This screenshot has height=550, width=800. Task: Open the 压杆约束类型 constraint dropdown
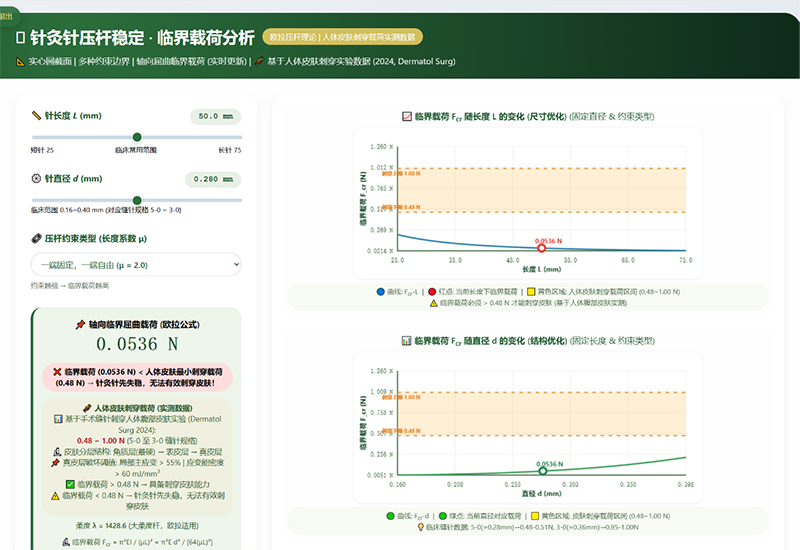[136, 265]
